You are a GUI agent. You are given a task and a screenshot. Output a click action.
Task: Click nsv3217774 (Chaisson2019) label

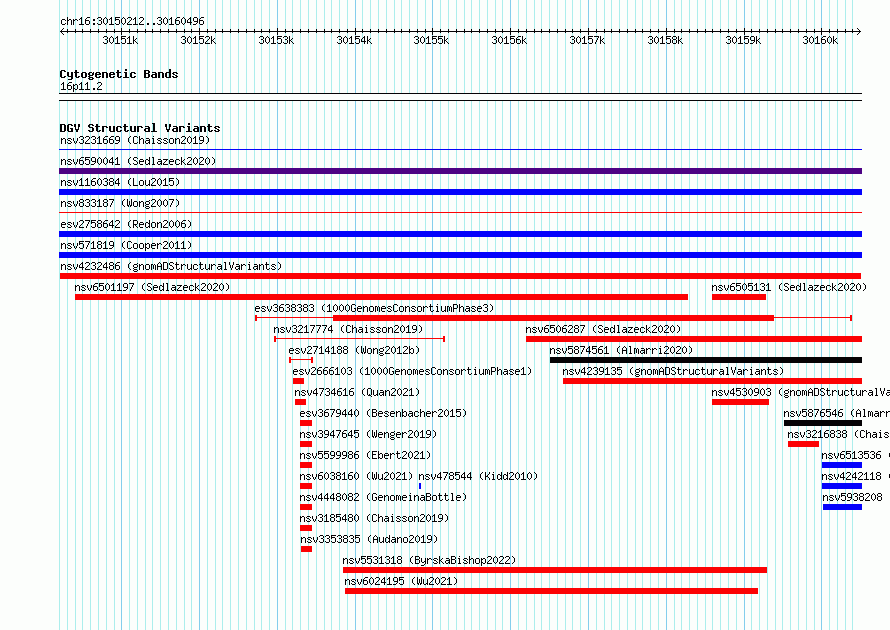tap(348, 329)
